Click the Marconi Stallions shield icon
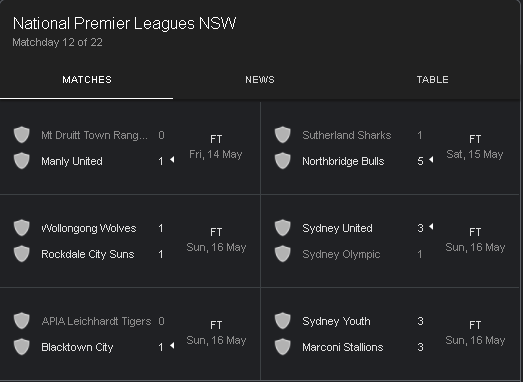 [x=283, y=347]
